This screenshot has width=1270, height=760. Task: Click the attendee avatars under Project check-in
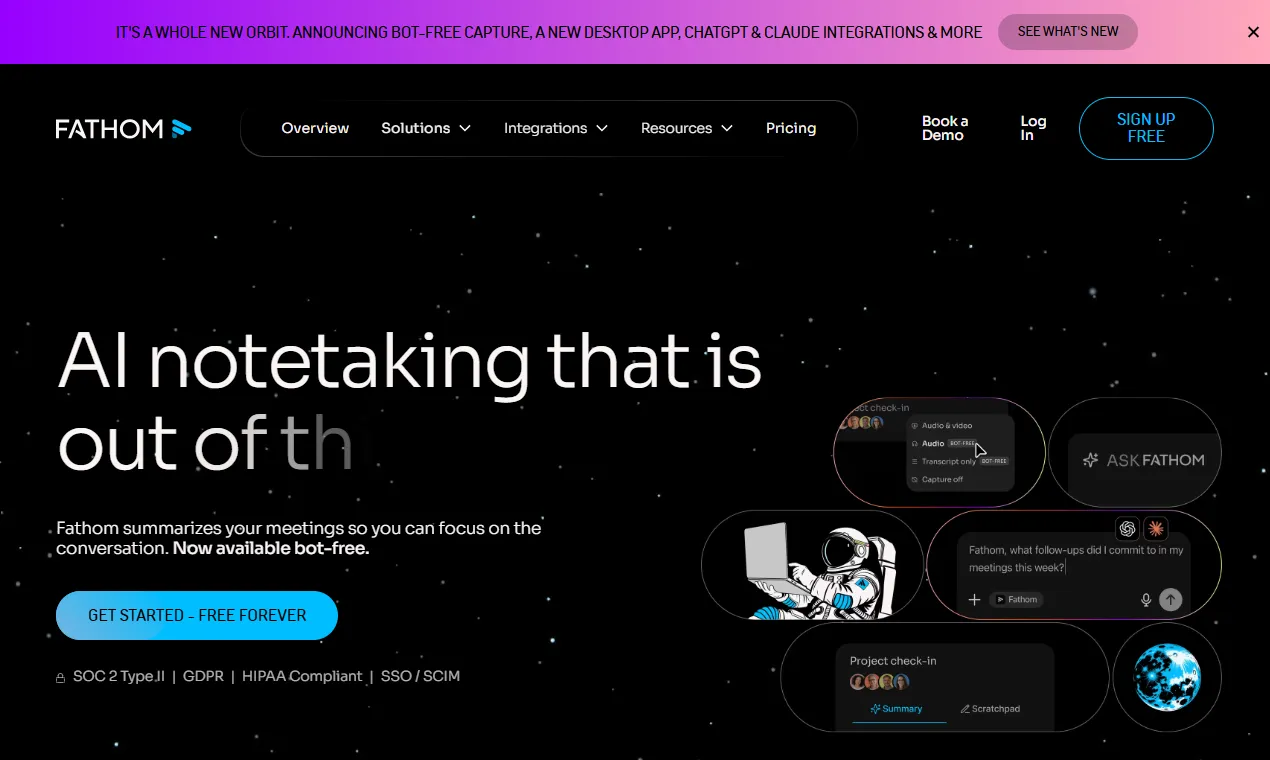coord(879,682)
